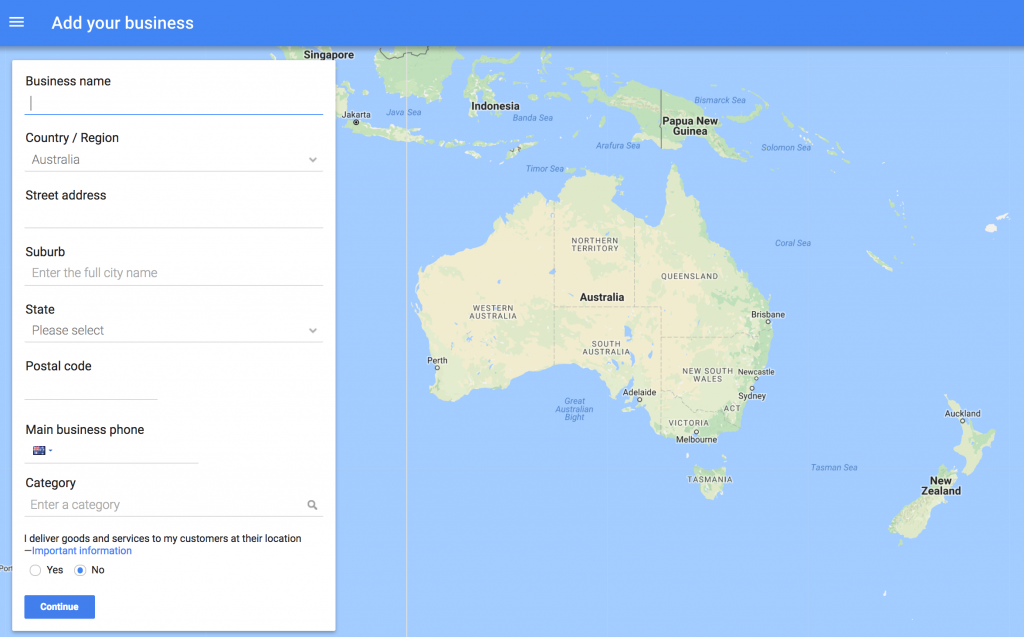Click the Add your business title

123,23
